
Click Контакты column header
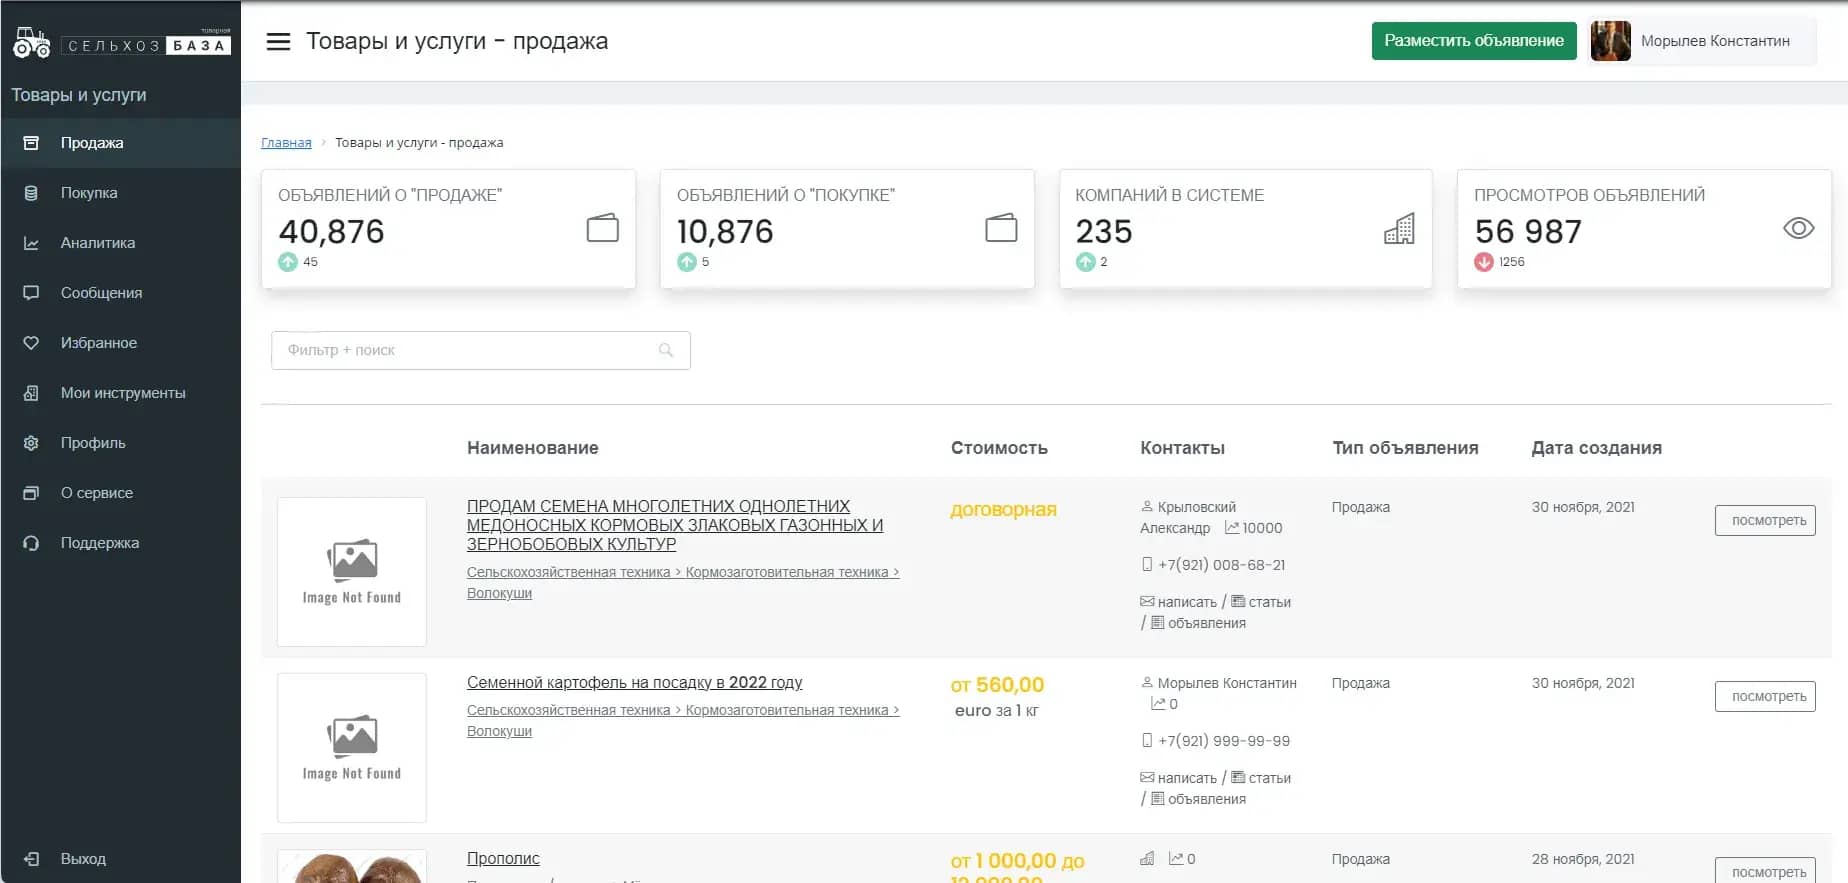click(x=1182, y=448)
